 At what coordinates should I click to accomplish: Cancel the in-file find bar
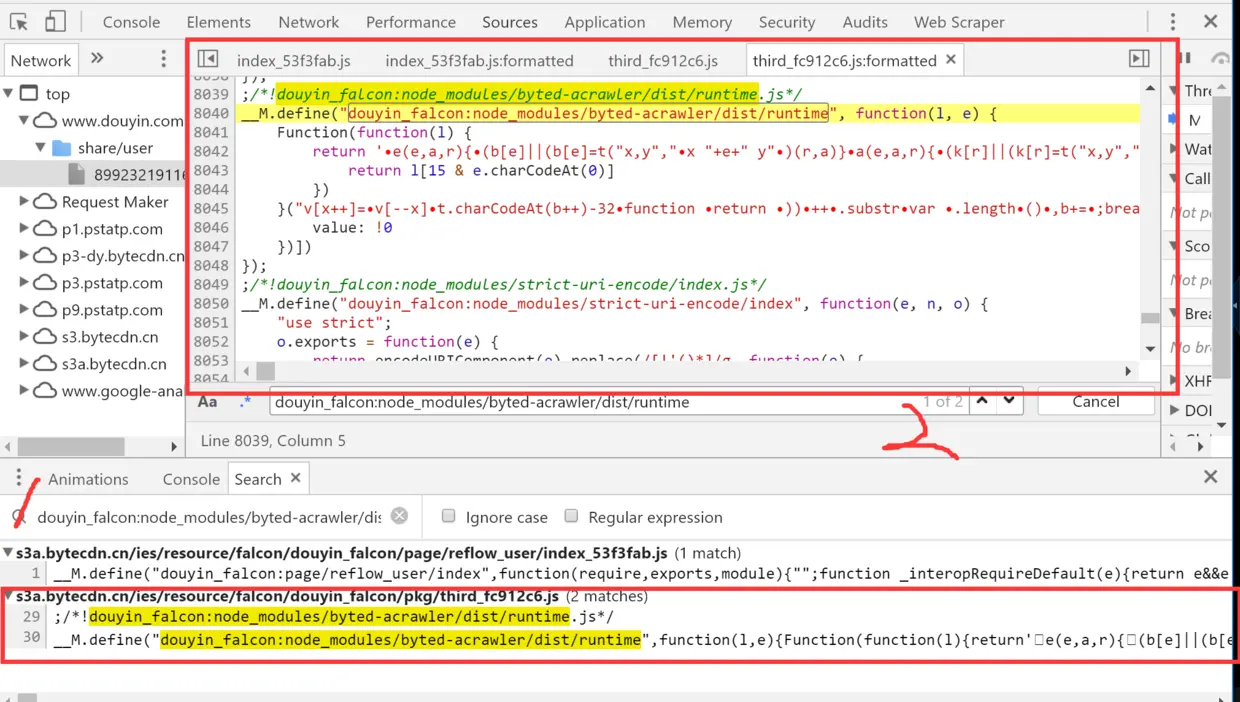(x=1096, y=401)
